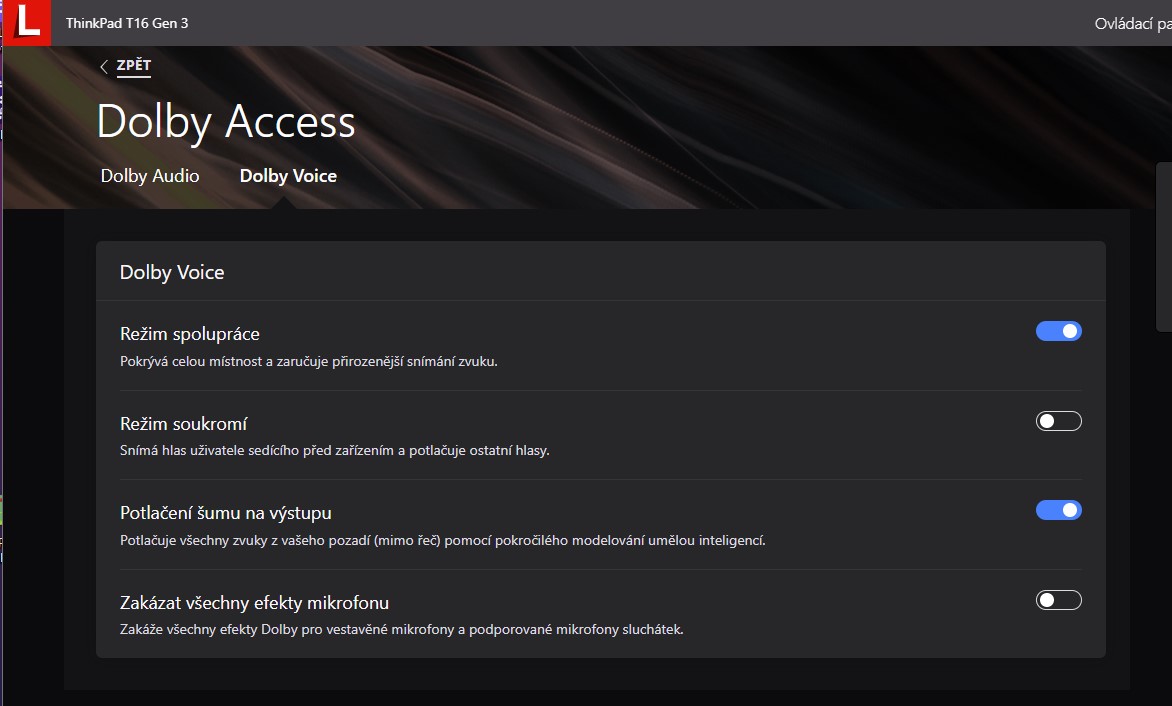Image resolution: width=1172 pixels, height=706 pixels.
Task: Click the Režim soukromí setting label
Action: point(184,424)
